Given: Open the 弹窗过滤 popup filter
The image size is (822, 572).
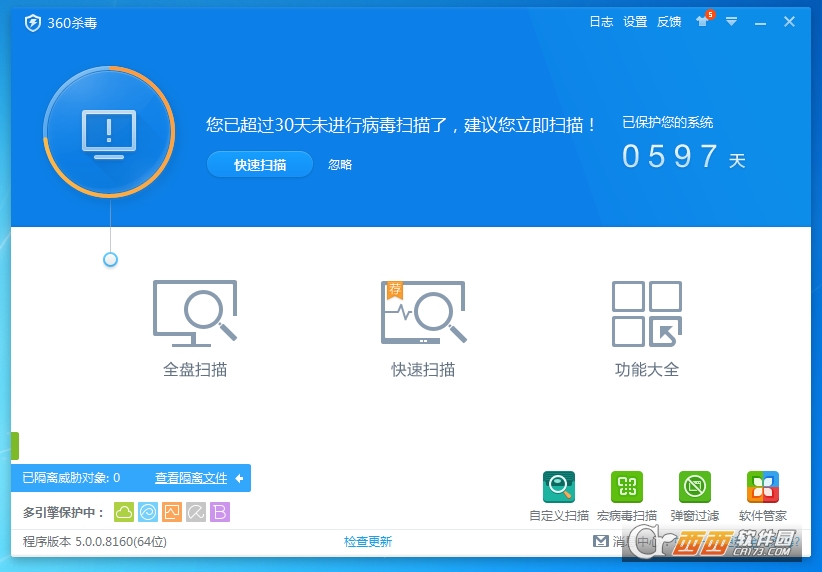Looking at the screenshot, I should pos(695,488).
